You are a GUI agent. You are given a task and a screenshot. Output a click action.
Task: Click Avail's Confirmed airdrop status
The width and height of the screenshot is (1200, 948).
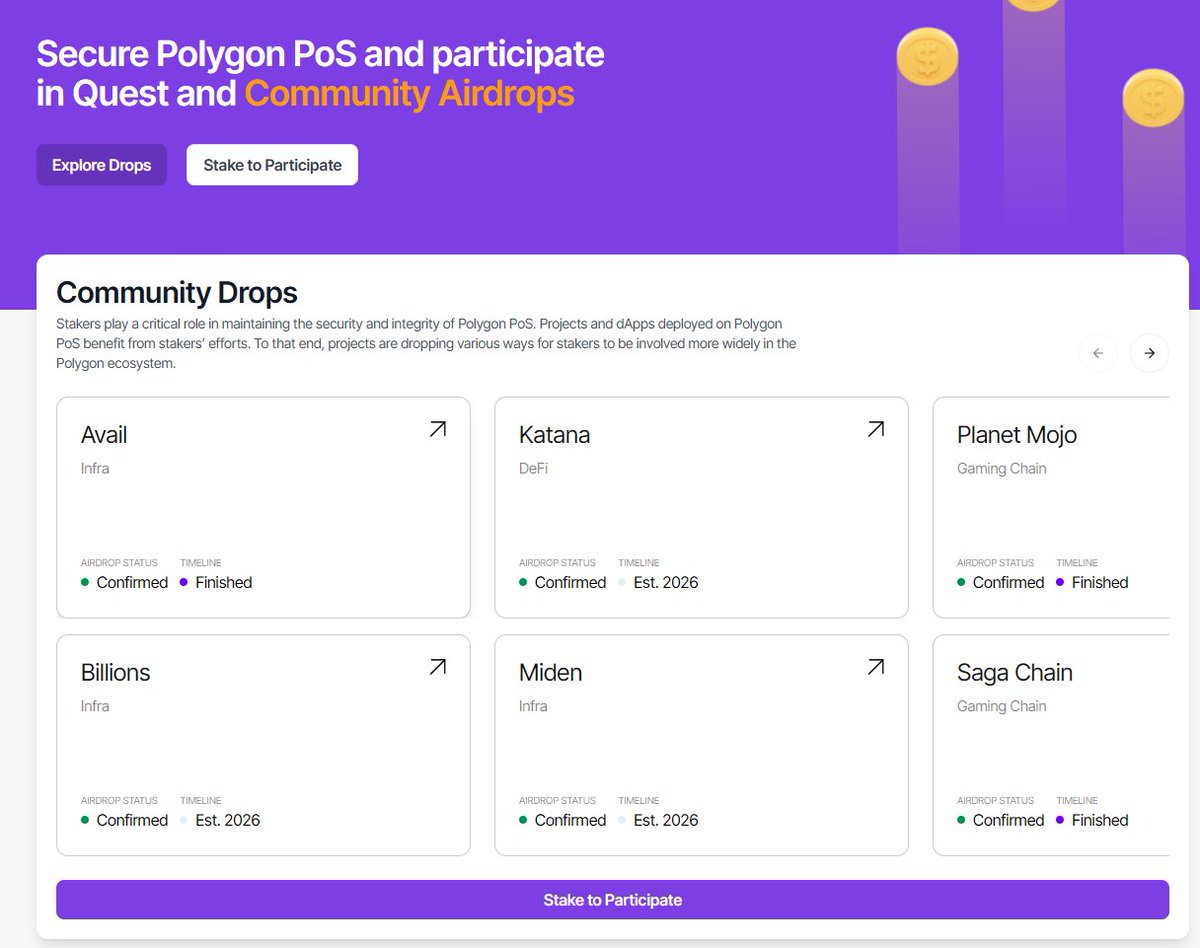click(x=132, y=582)
